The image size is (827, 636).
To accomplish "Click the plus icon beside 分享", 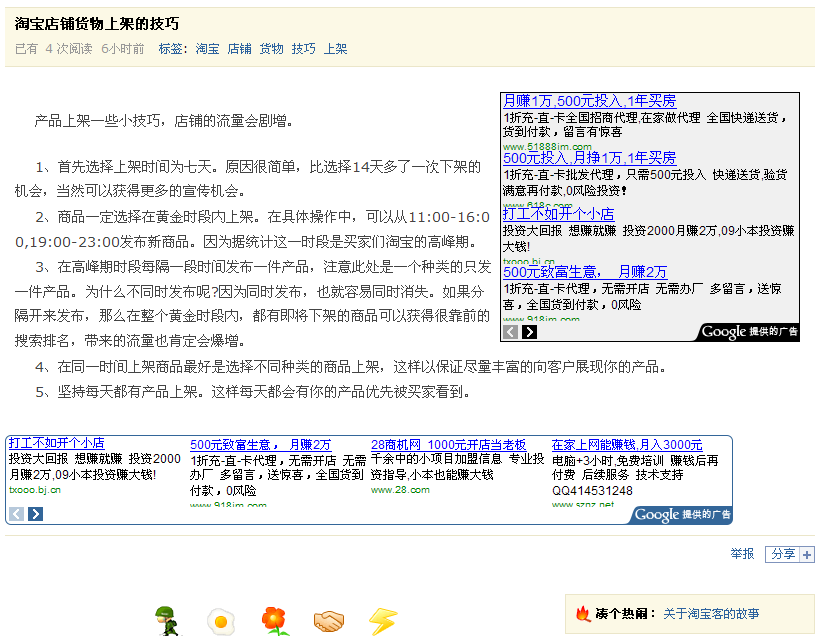I will coord(807,554).
